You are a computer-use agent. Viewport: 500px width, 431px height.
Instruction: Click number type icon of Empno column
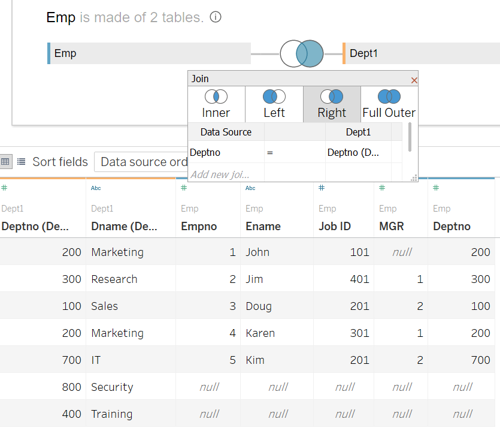184,188
